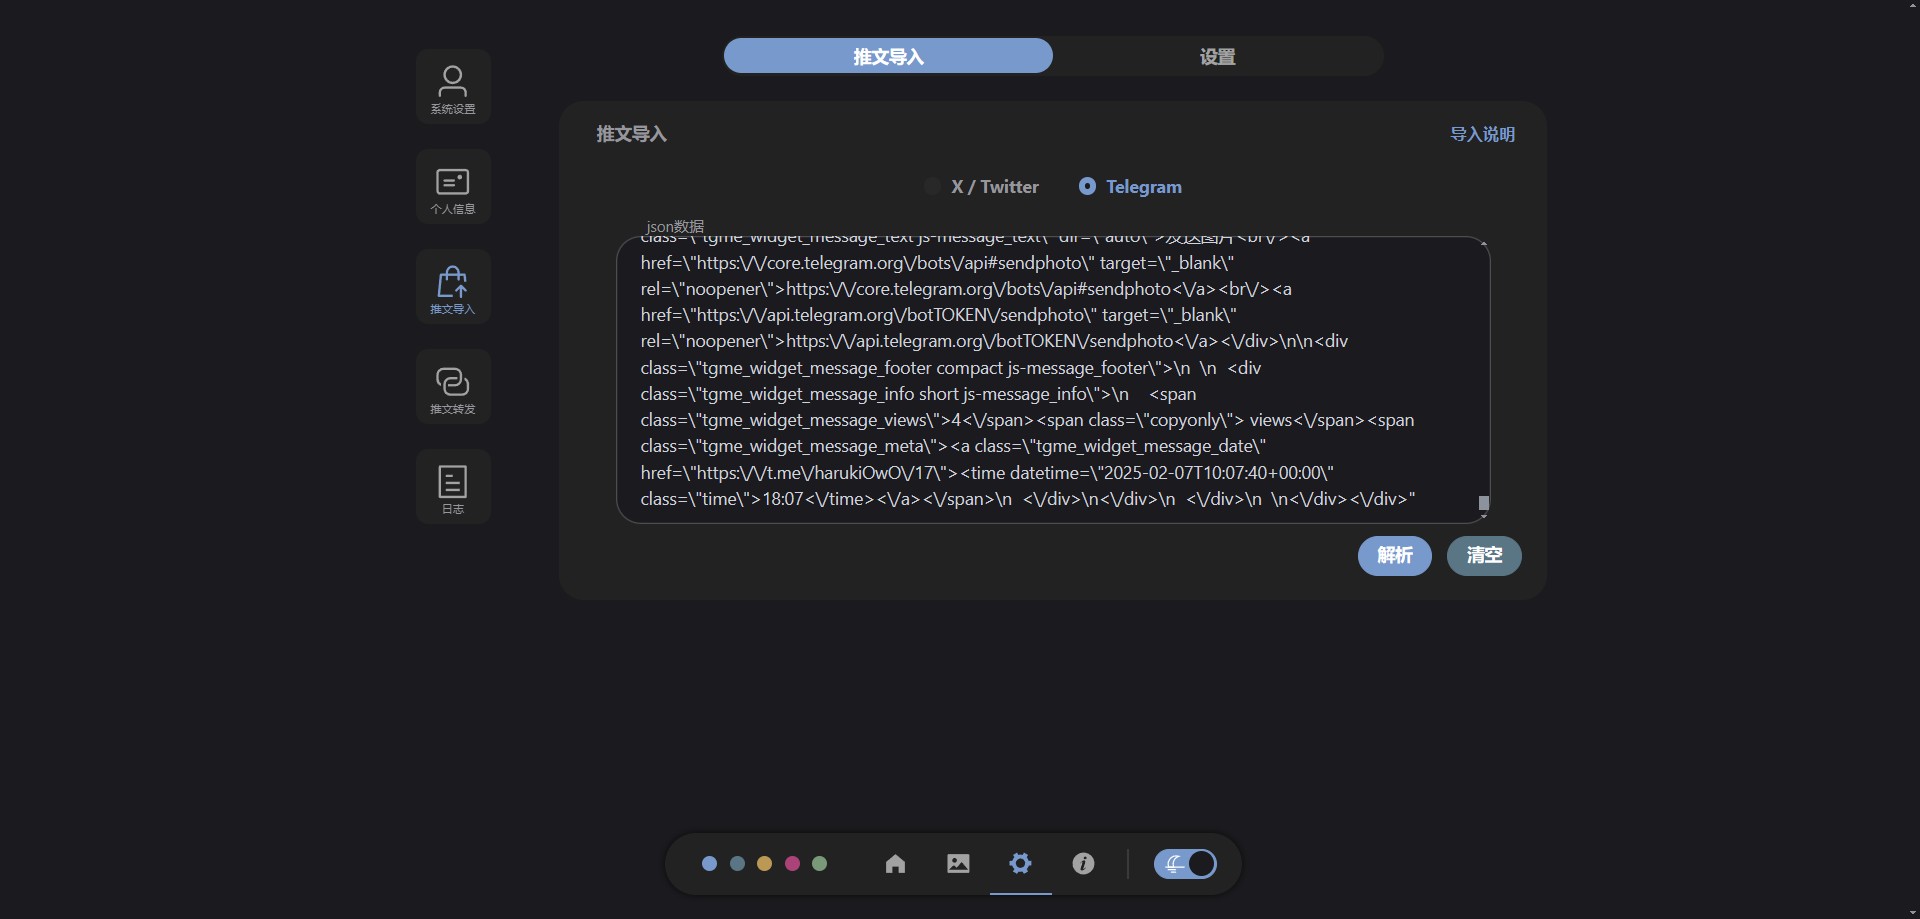Select the 推文导入 sidebar icon

click(453, 288)
